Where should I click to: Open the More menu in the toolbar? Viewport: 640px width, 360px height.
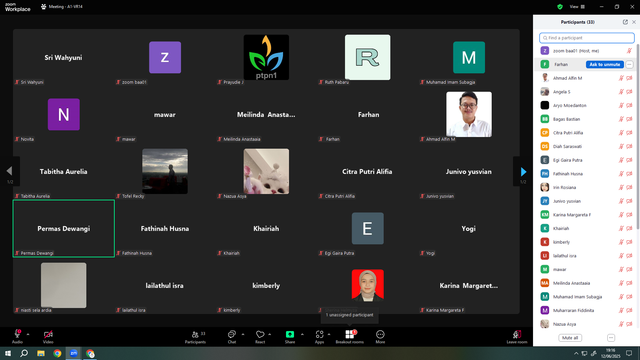pos(380,337)
